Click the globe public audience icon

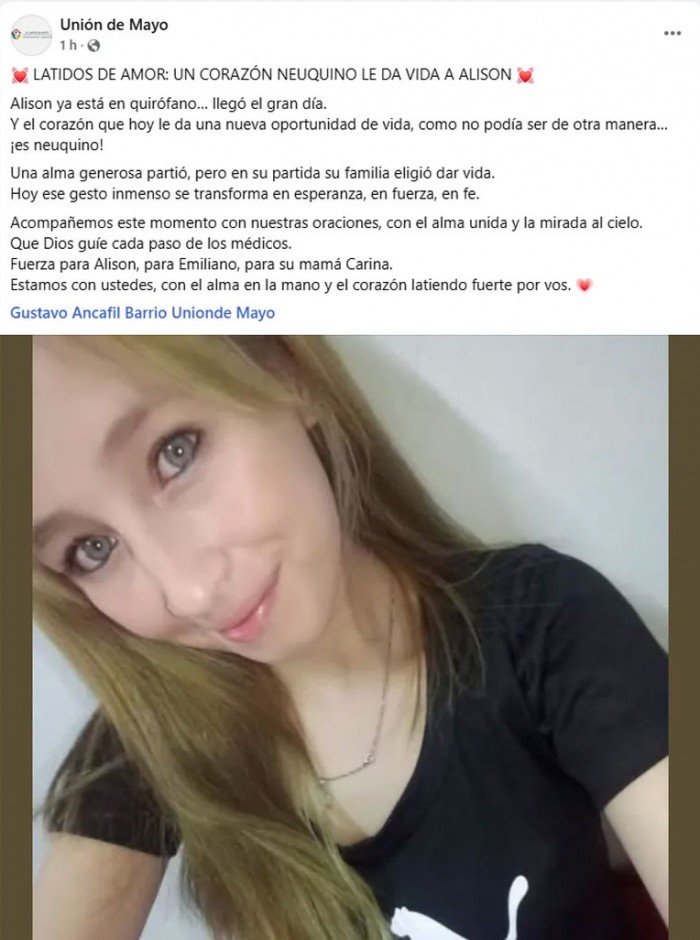(x=93, y=46)
